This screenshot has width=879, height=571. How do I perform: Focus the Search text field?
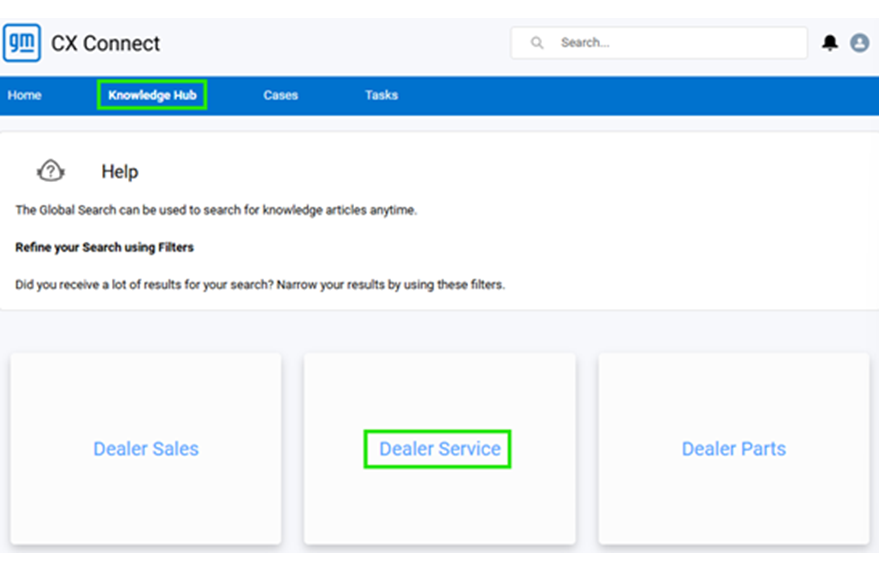(670, 43)
